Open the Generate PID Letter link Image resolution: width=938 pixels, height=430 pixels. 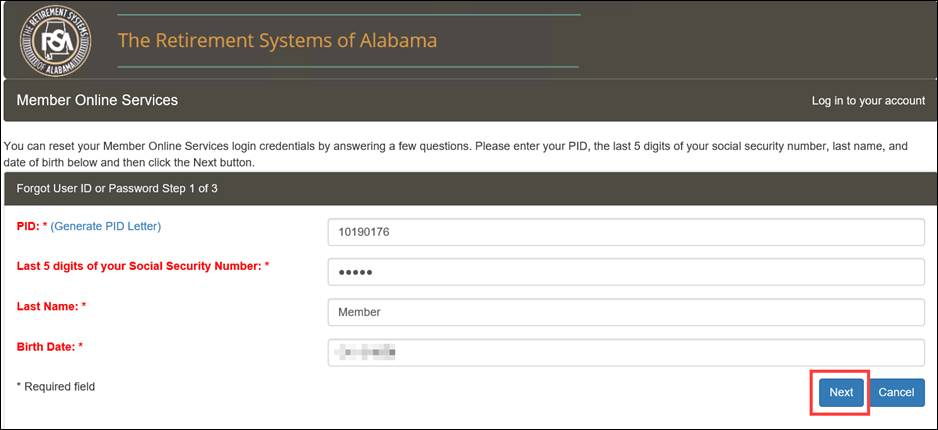pyautogui.click(x=106, y=226)
